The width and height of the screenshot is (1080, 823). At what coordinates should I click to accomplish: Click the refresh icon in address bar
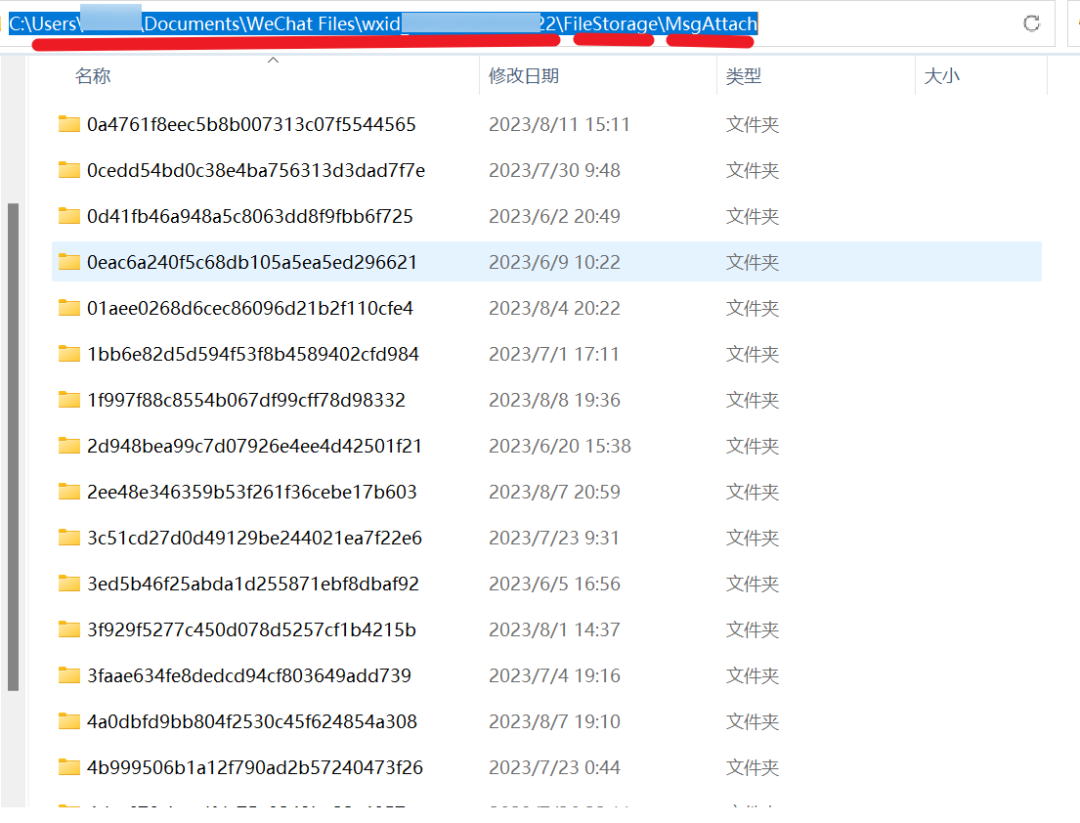point(1031,23)
